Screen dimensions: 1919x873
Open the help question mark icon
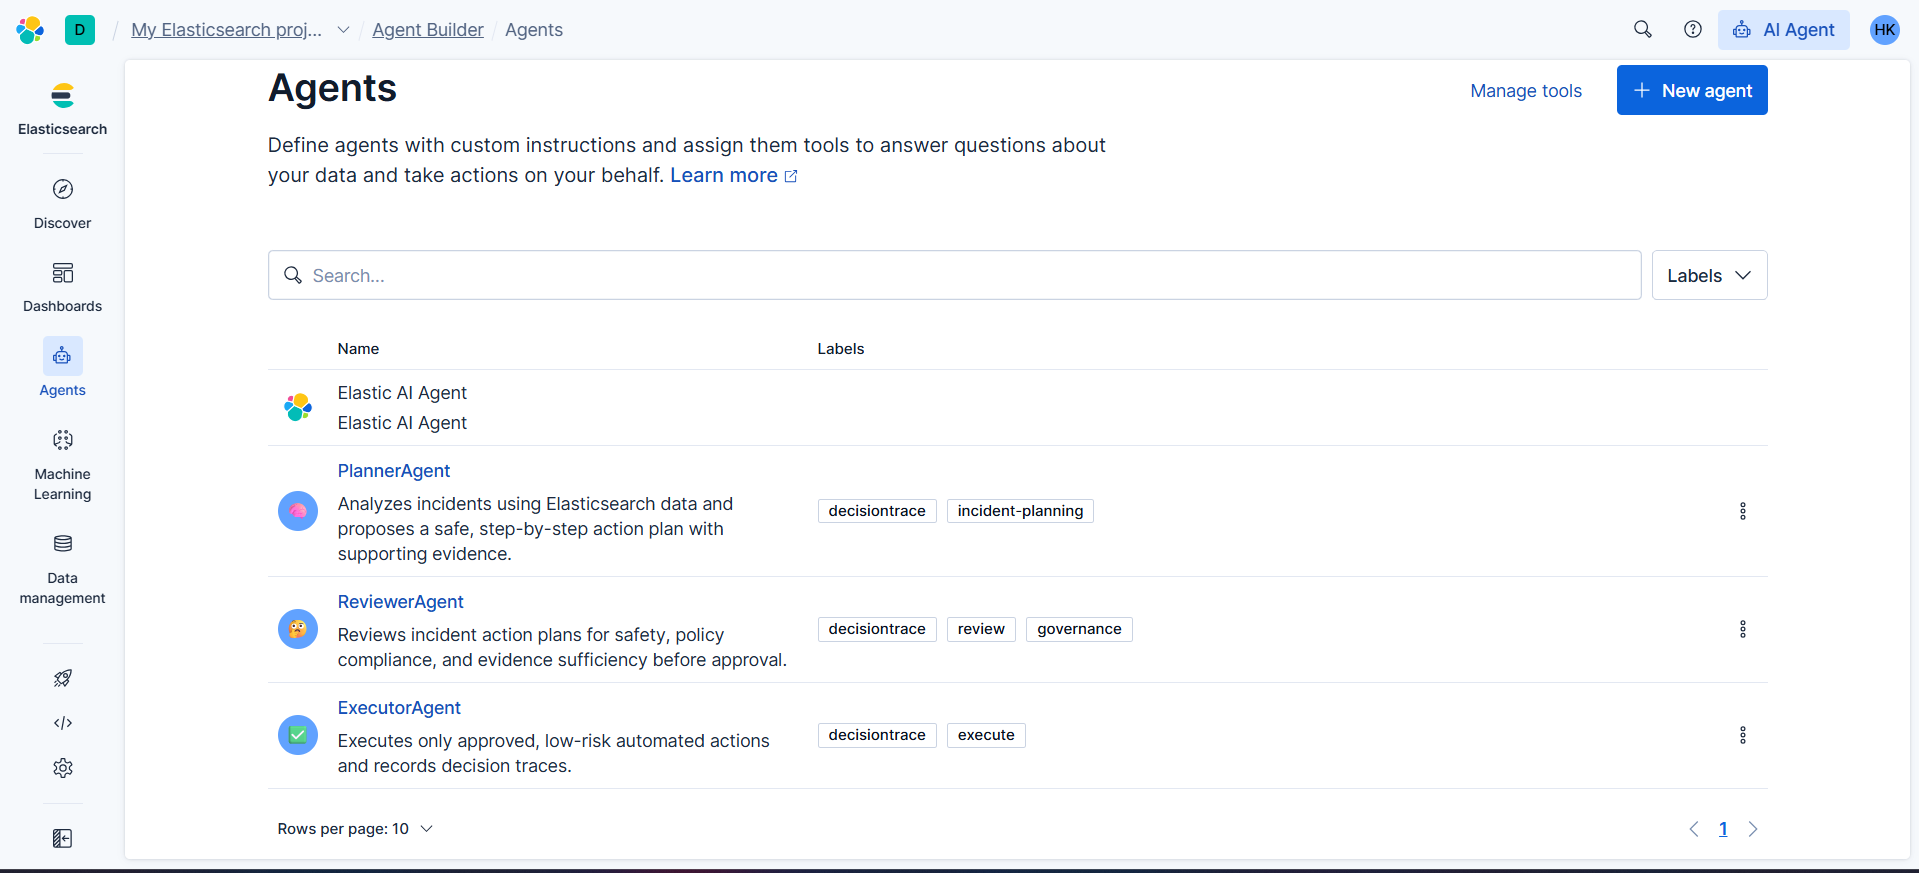click(x=1693, y=30)
